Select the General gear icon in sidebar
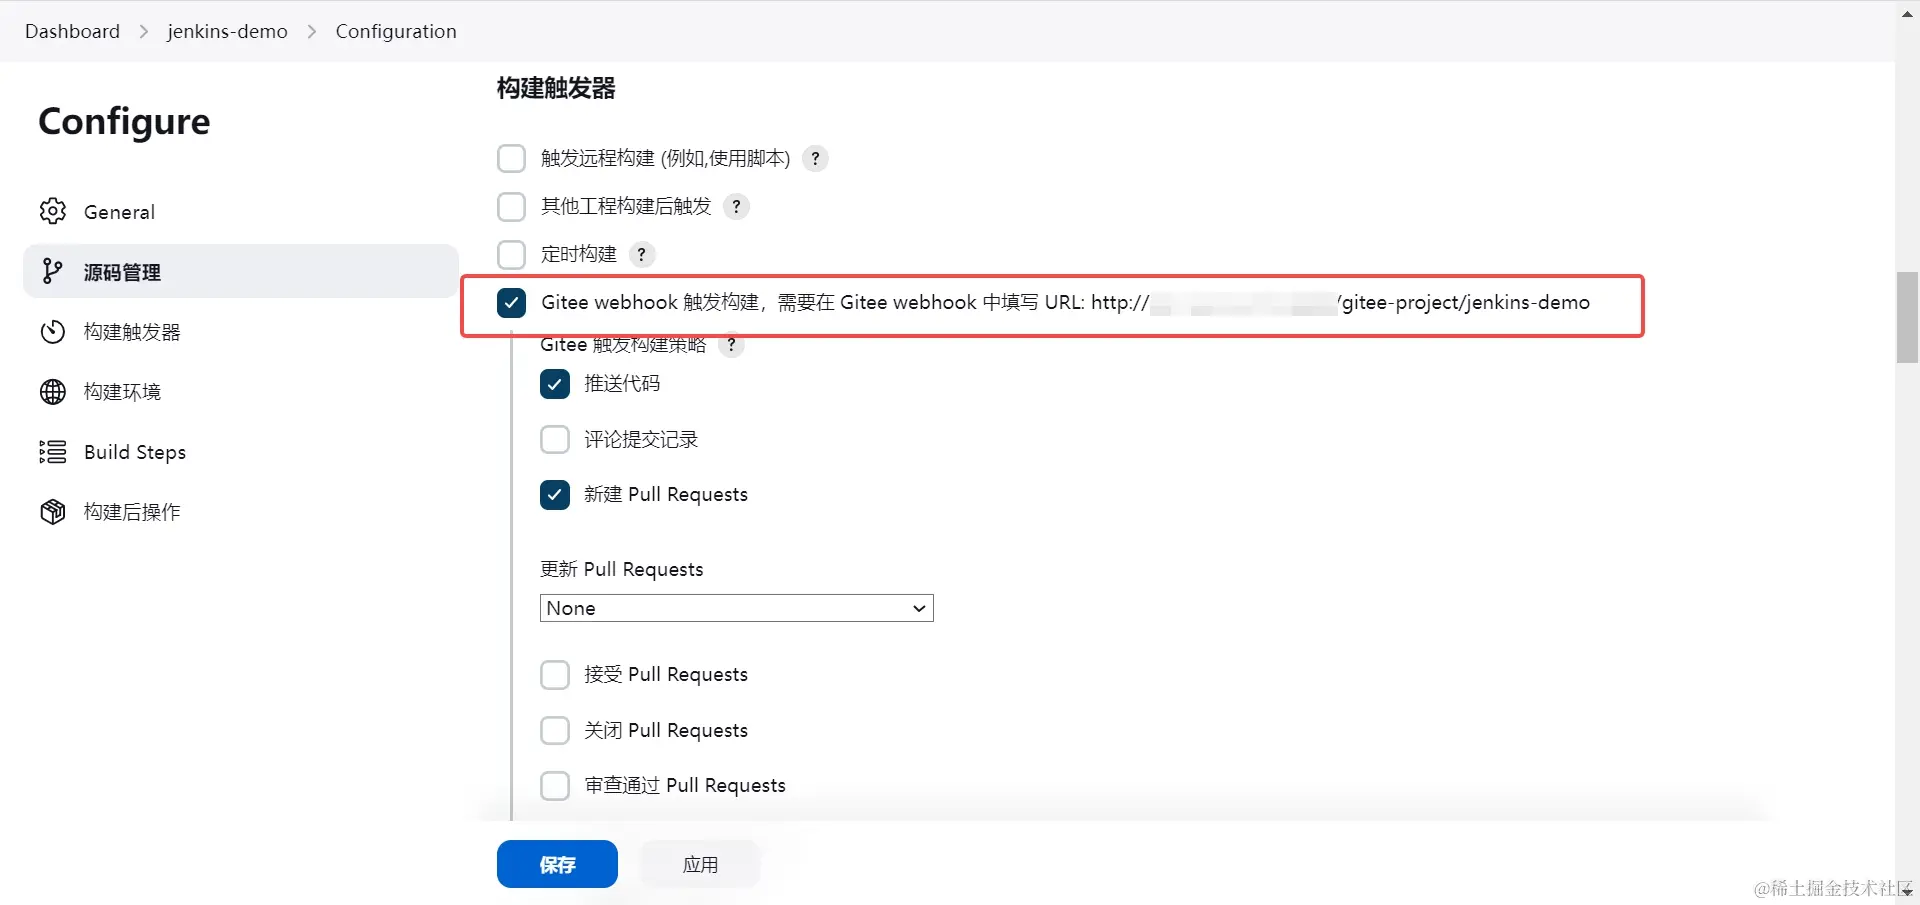1920x905 pixels. tap(52, 211)
